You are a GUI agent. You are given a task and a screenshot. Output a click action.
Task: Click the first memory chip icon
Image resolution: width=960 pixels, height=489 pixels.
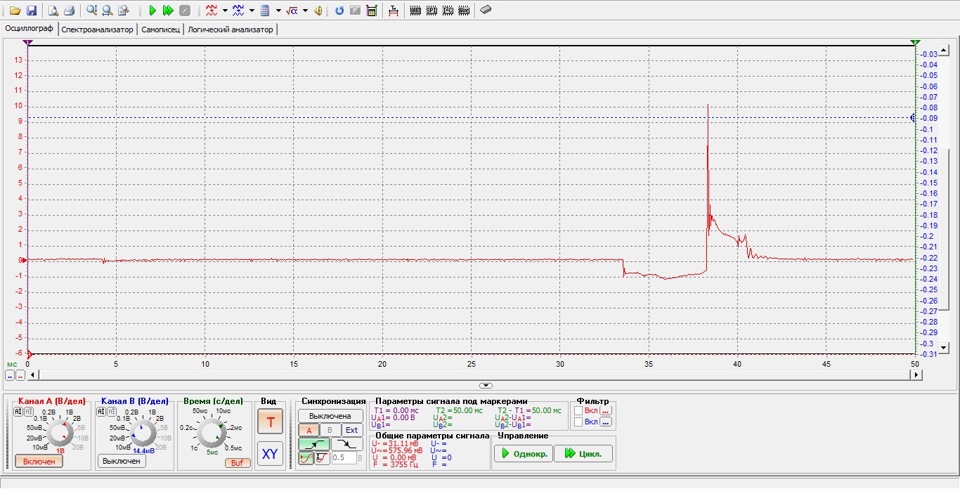click(416, 10)
